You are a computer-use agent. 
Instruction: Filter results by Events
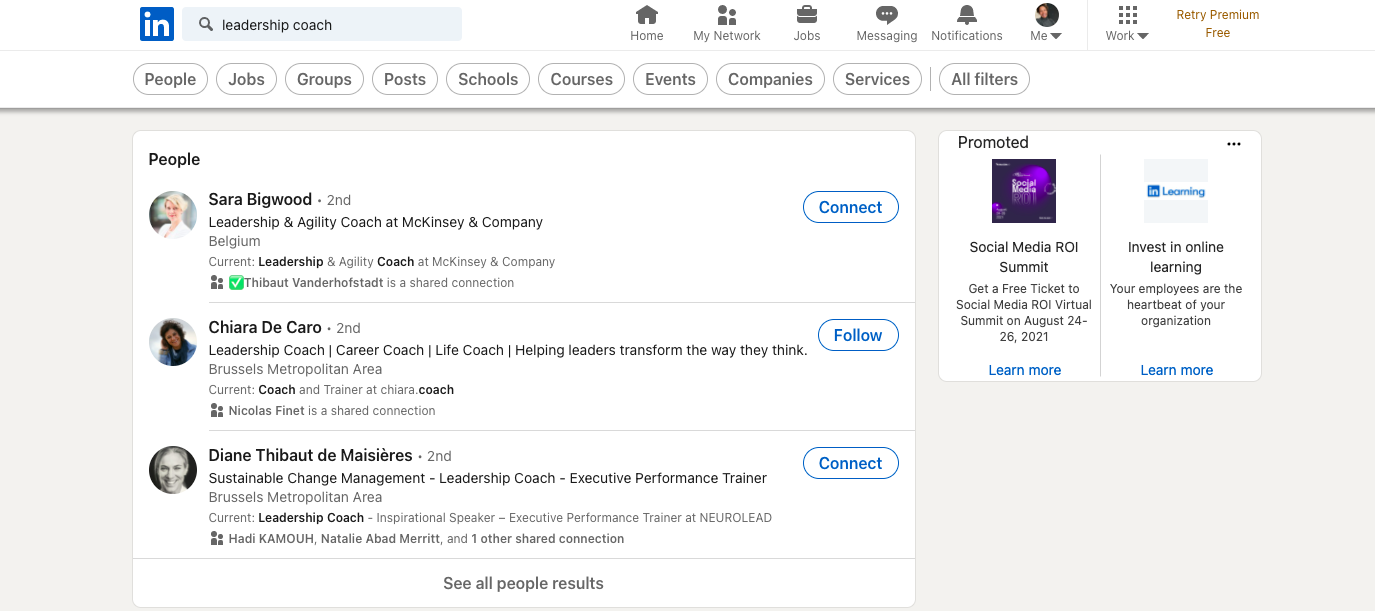click(x=670, y=79)
